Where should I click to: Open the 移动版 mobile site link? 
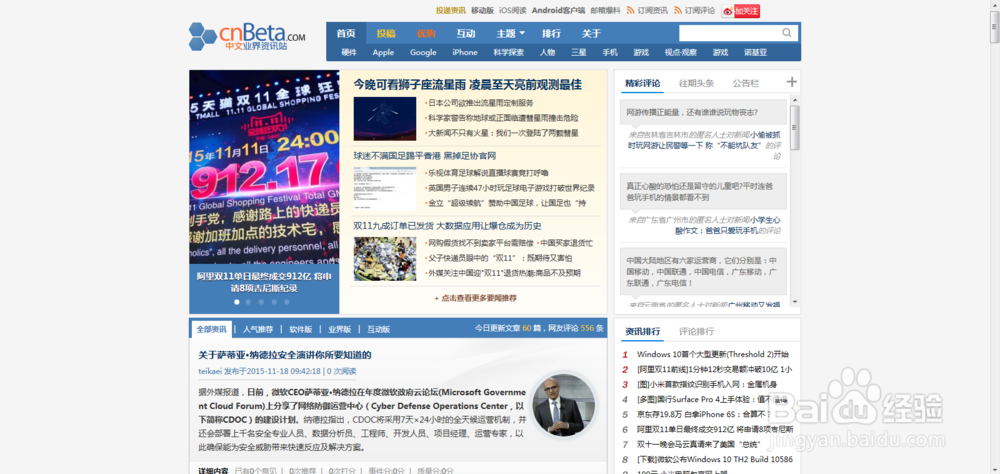pyautogui.click(x=482, y=10)
